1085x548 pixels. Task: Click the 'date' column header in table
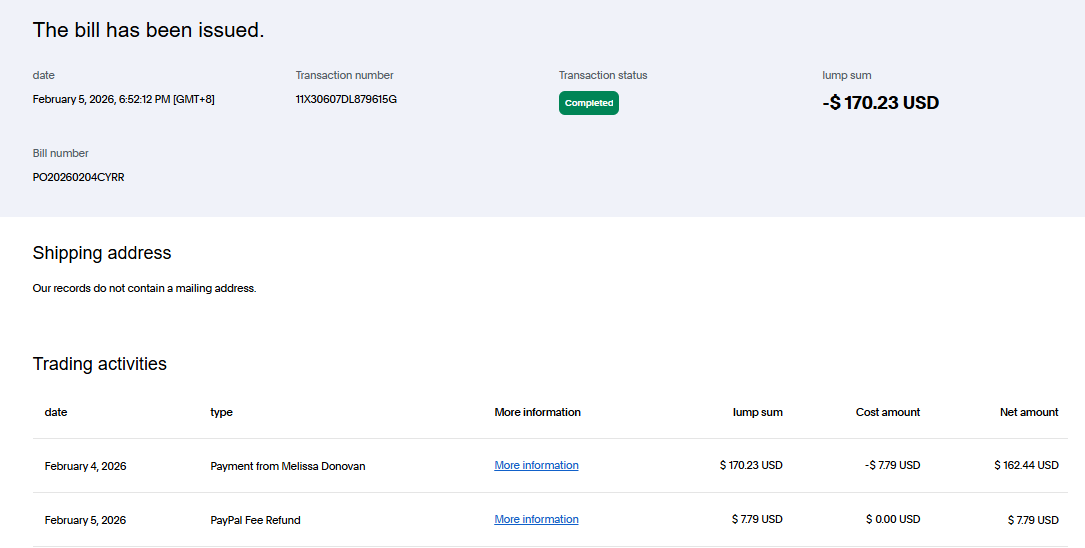tap(56, 412)
